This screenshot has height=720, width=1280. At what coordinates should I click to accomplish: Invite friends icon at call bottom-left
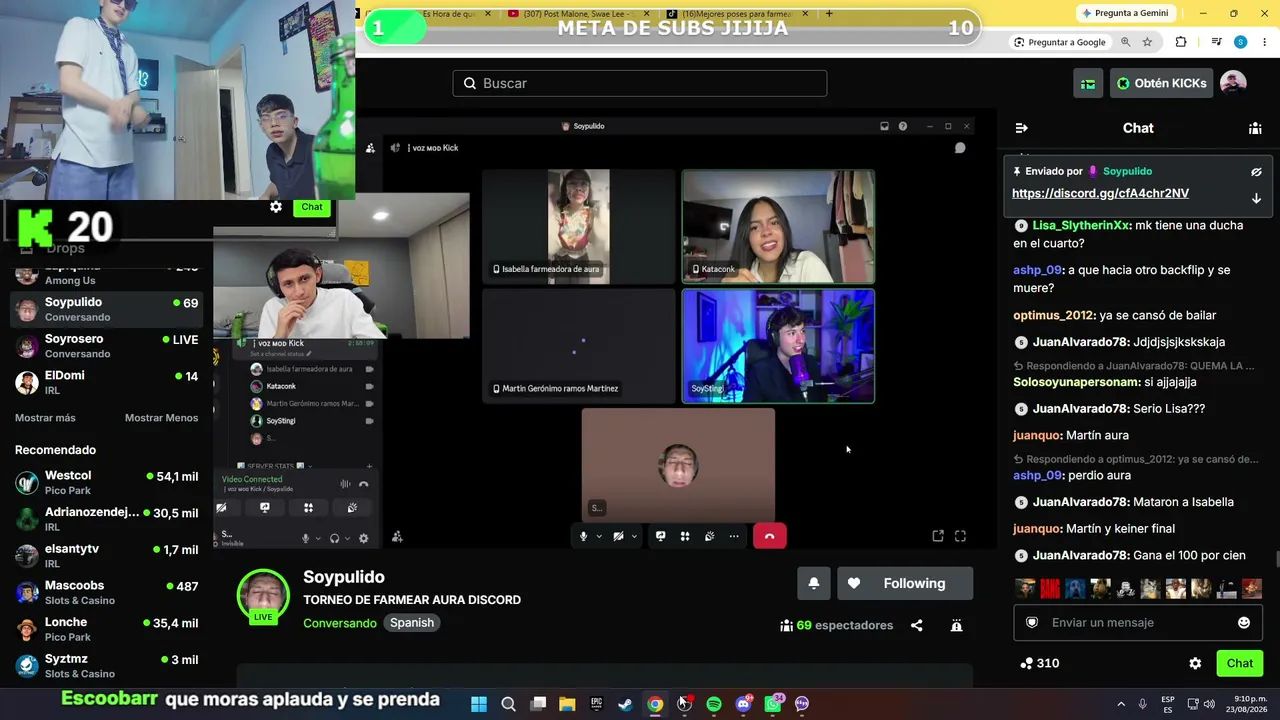coord(397,536)
